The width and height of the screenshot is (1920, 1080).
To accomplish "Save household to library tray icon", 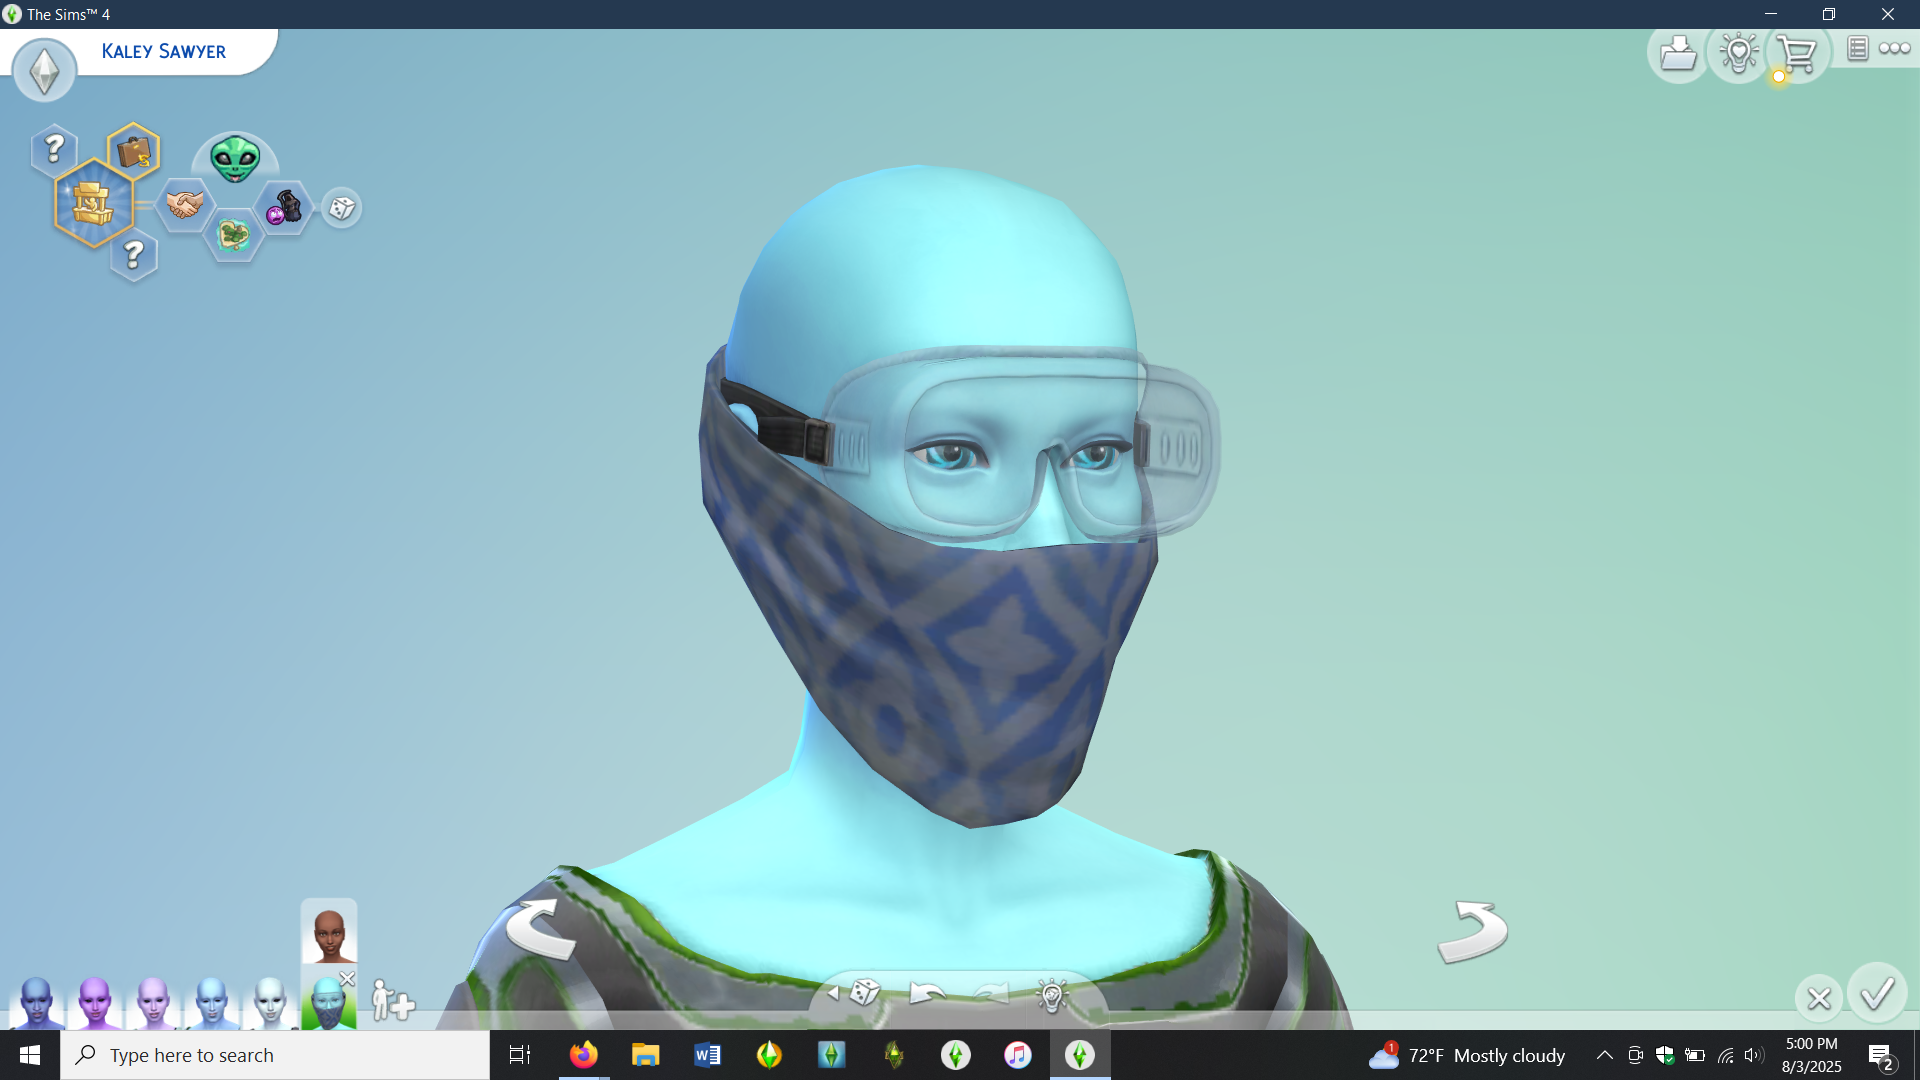I will click(1678, 53).
